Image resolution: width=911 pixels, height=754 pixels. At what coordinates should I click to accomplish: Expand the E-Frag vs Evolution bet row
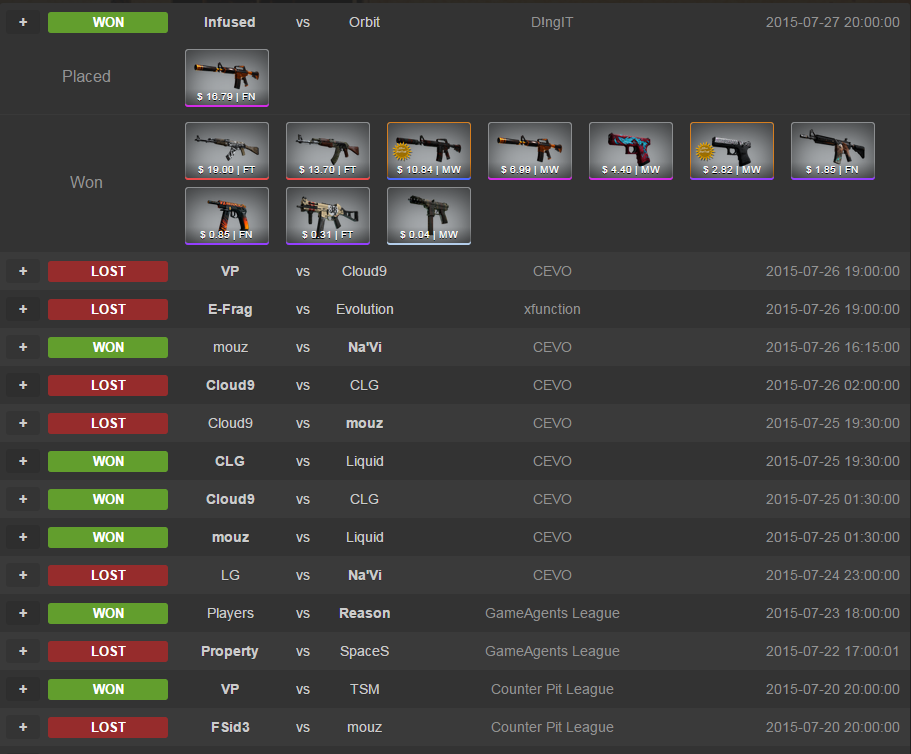pos(23,309)
